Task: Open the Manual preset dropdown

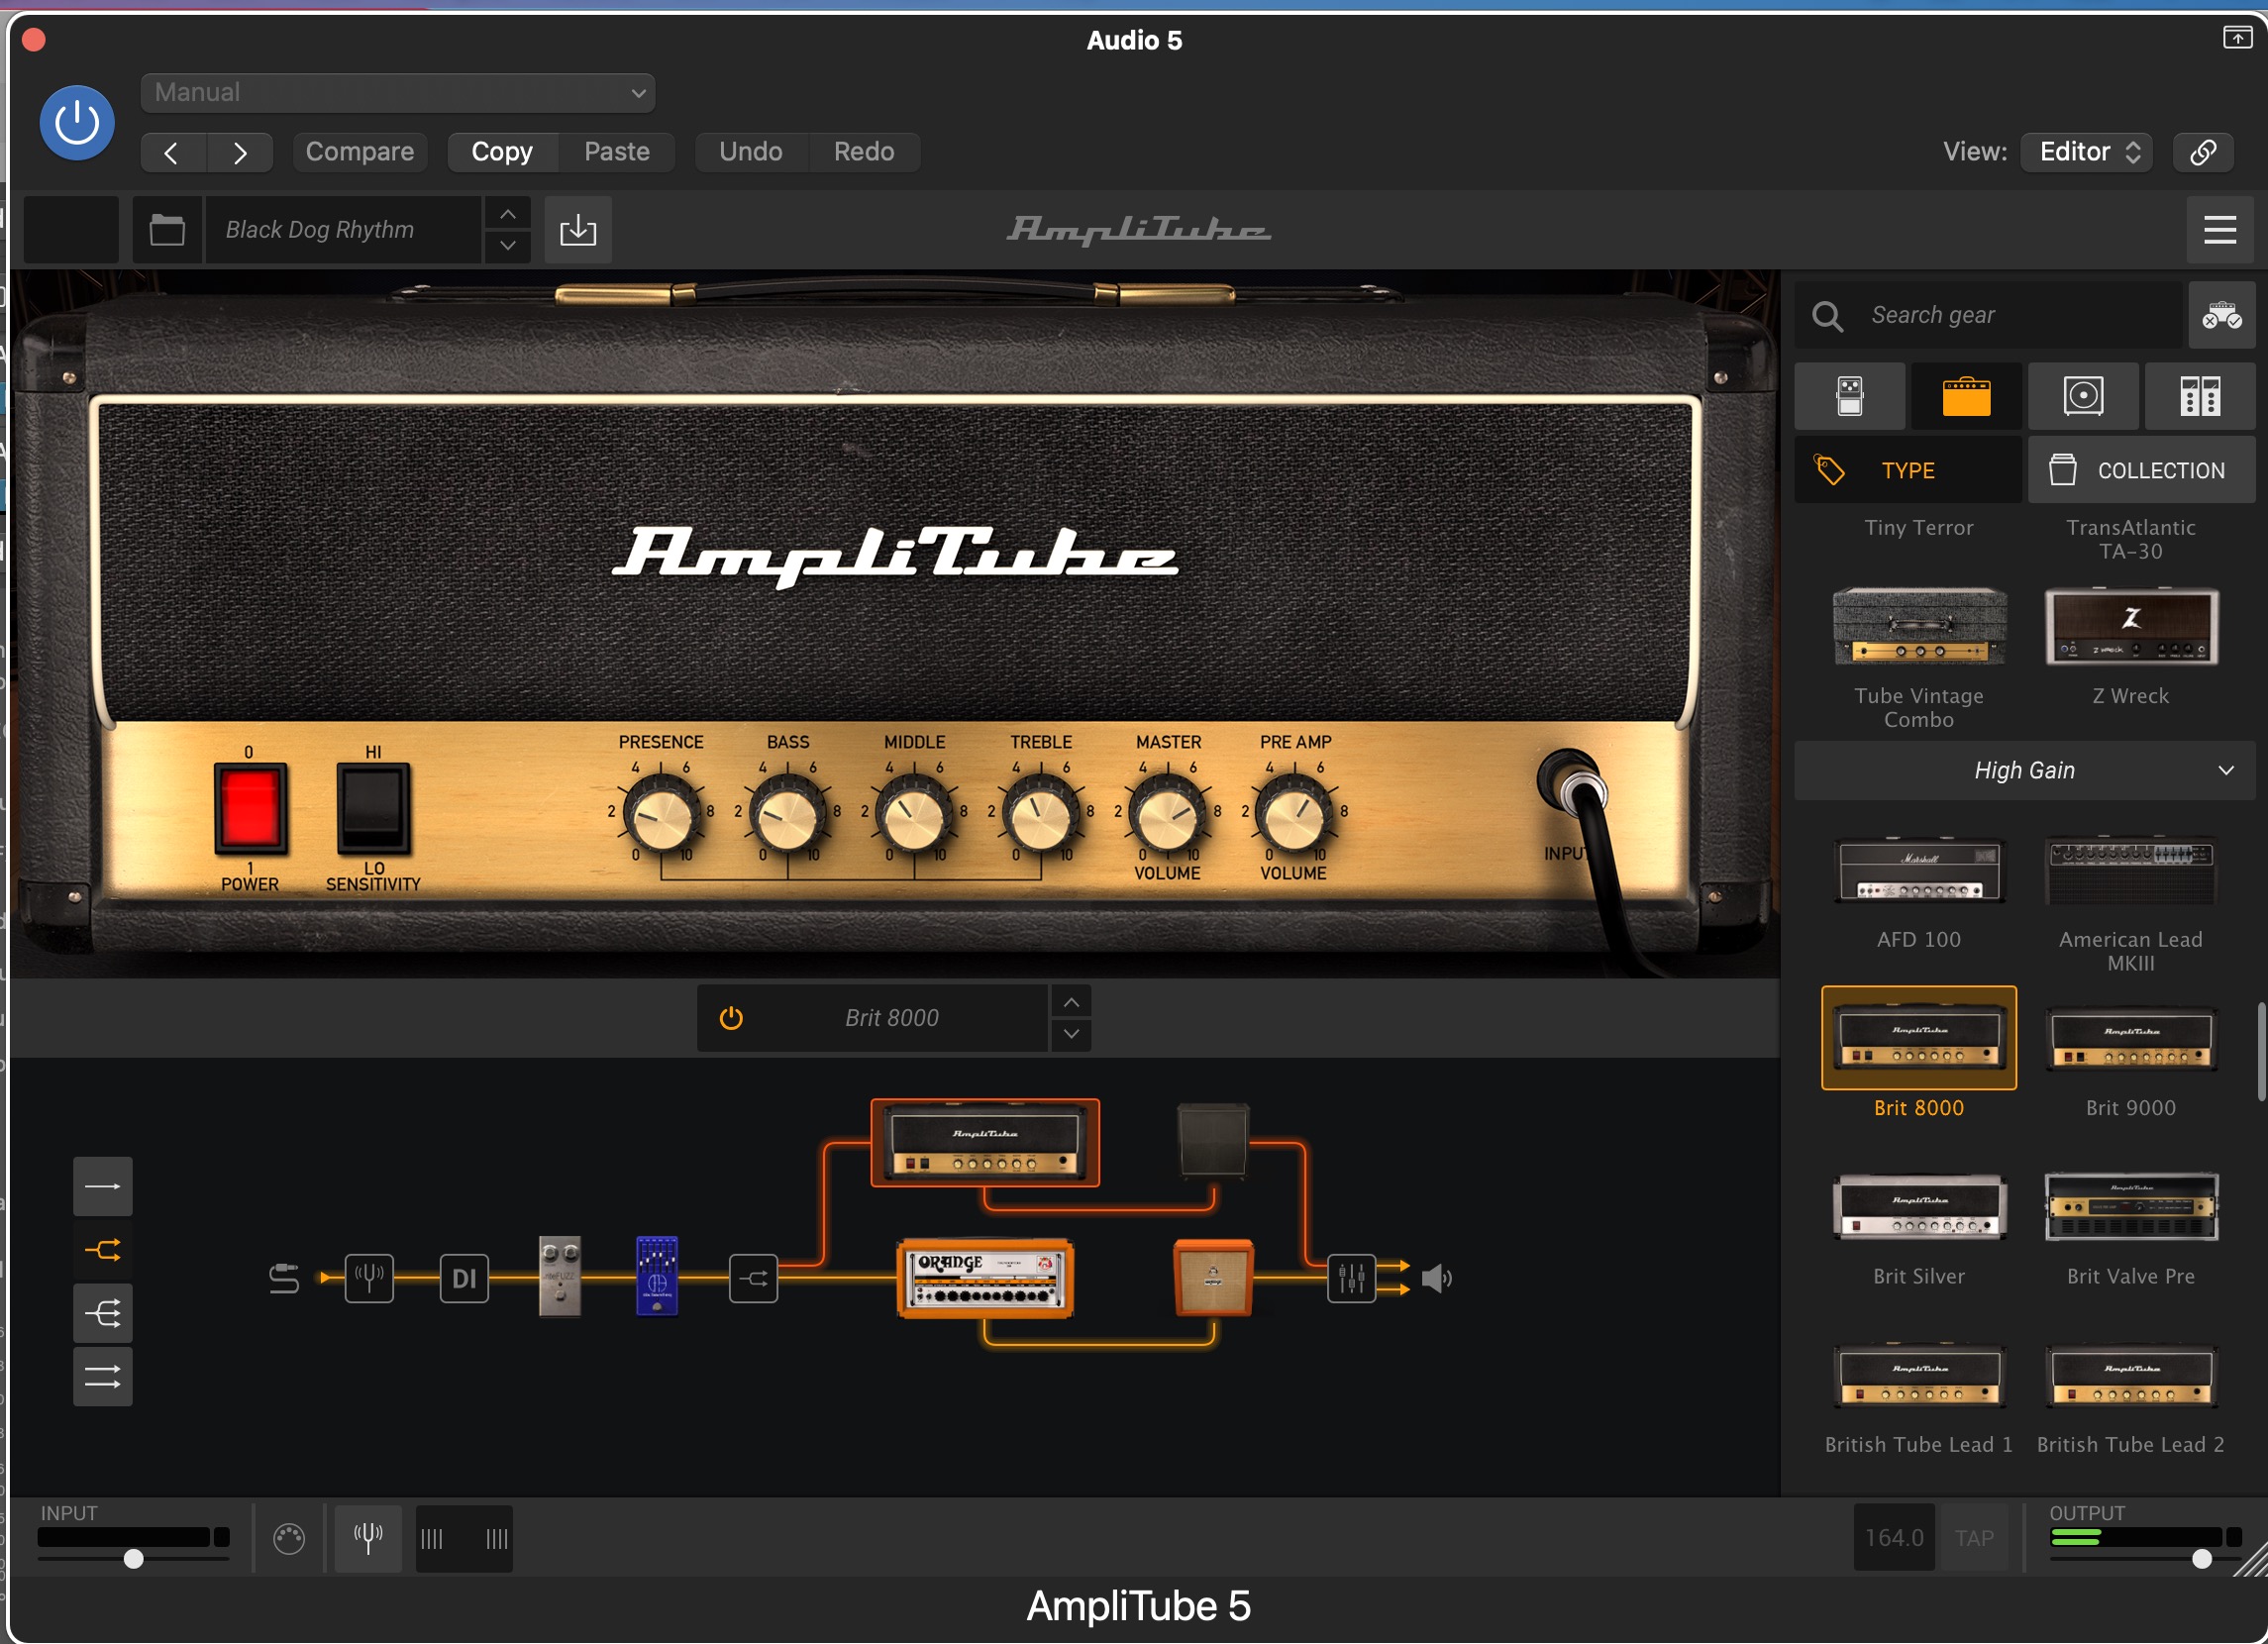Action: click(x=398, y=93)
